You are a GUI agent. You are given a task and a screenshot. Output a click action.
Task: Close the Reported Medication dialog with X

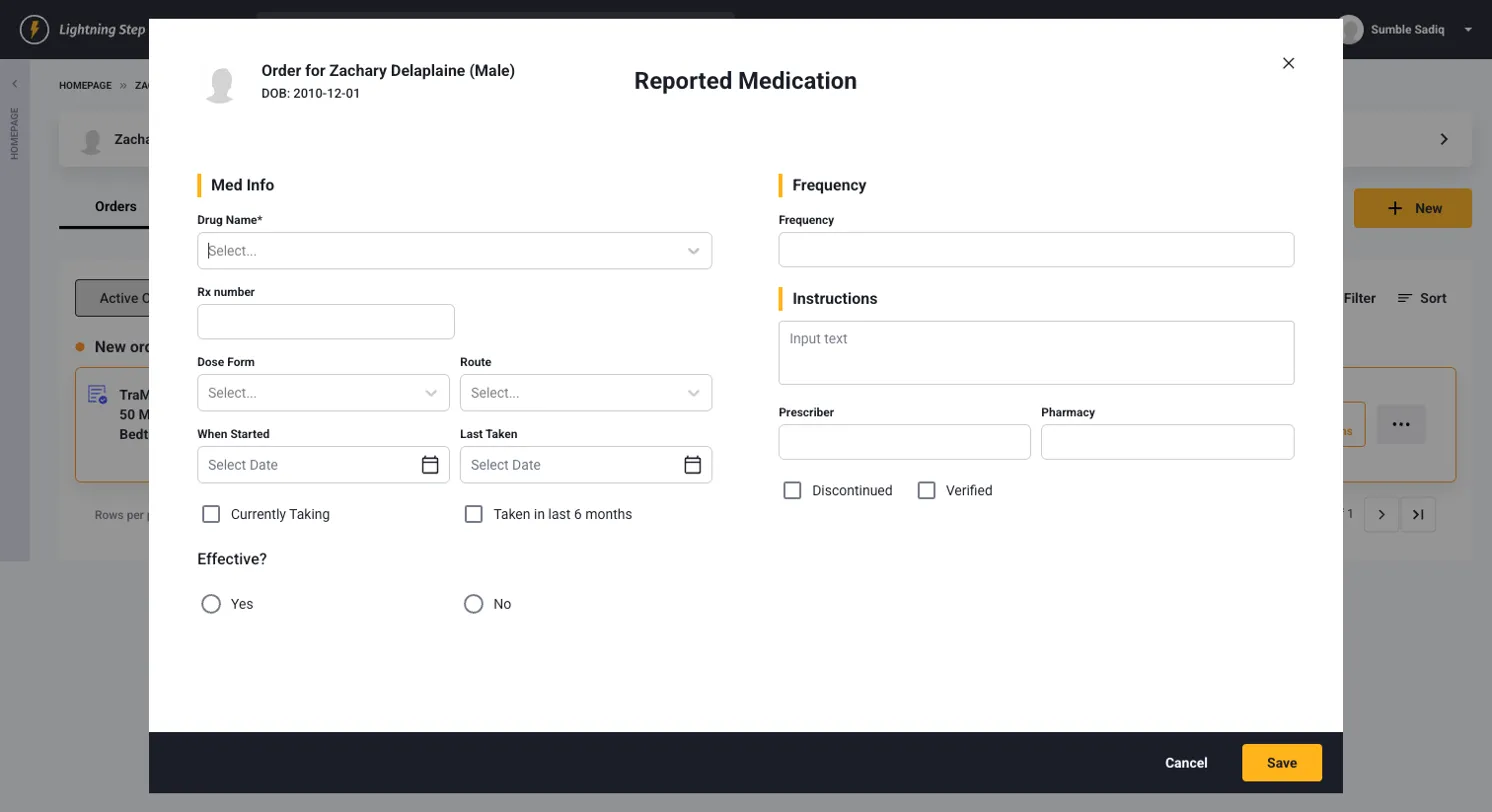pos(1288,63)
